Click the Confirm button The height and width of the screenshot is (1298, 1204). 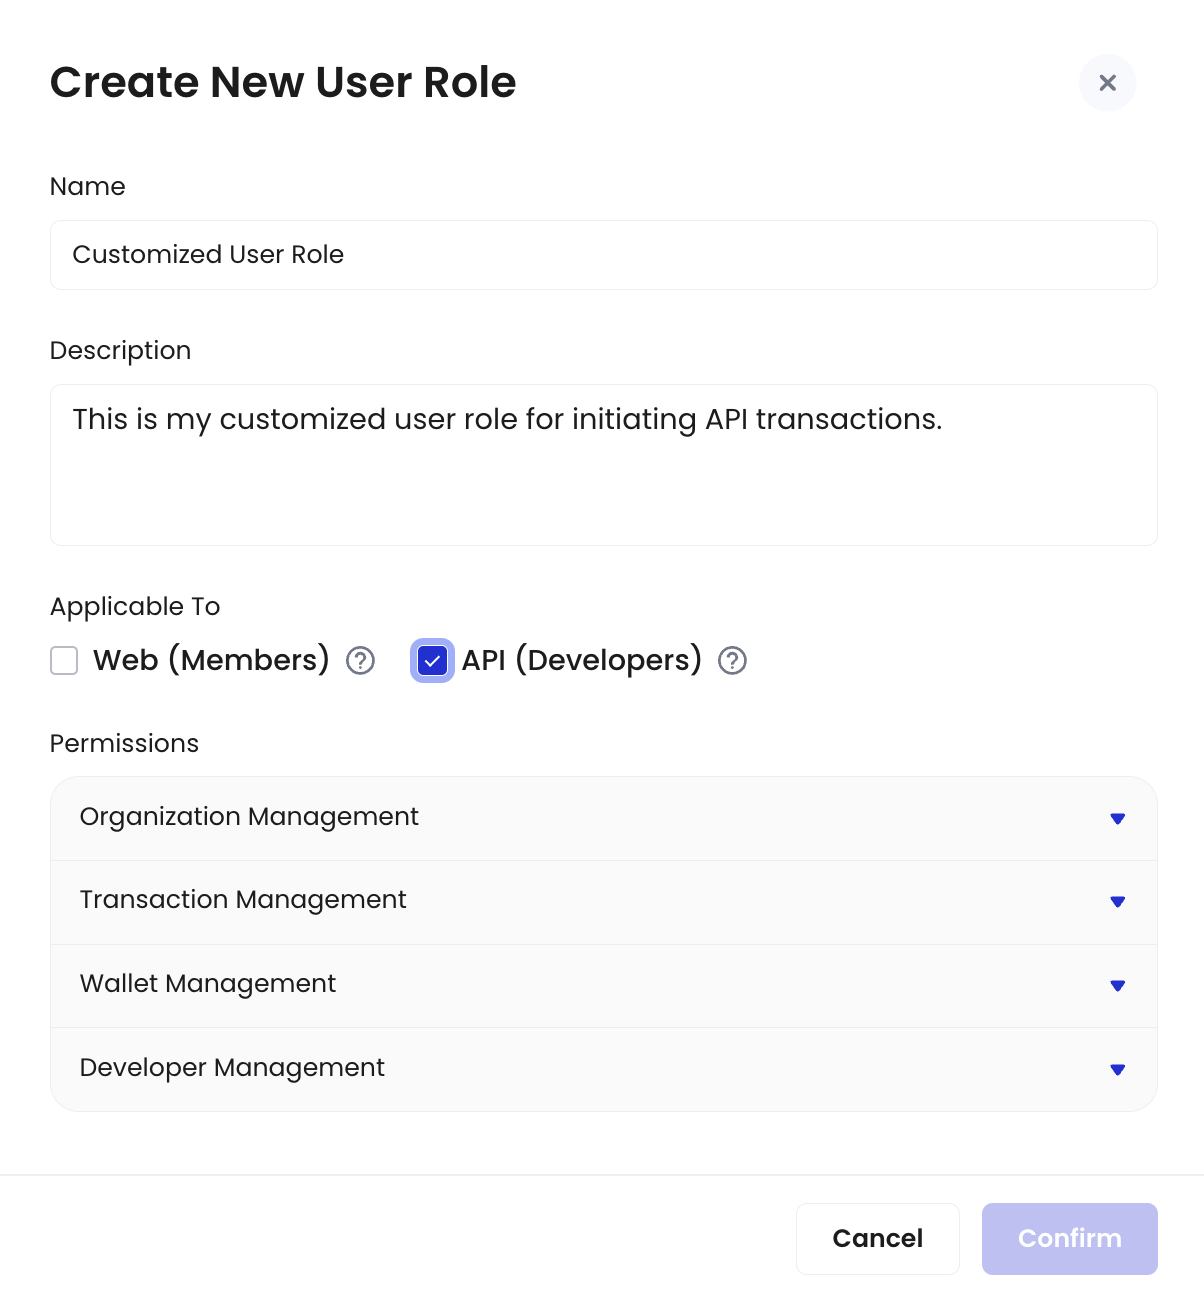click(x=1070, y=1239)
